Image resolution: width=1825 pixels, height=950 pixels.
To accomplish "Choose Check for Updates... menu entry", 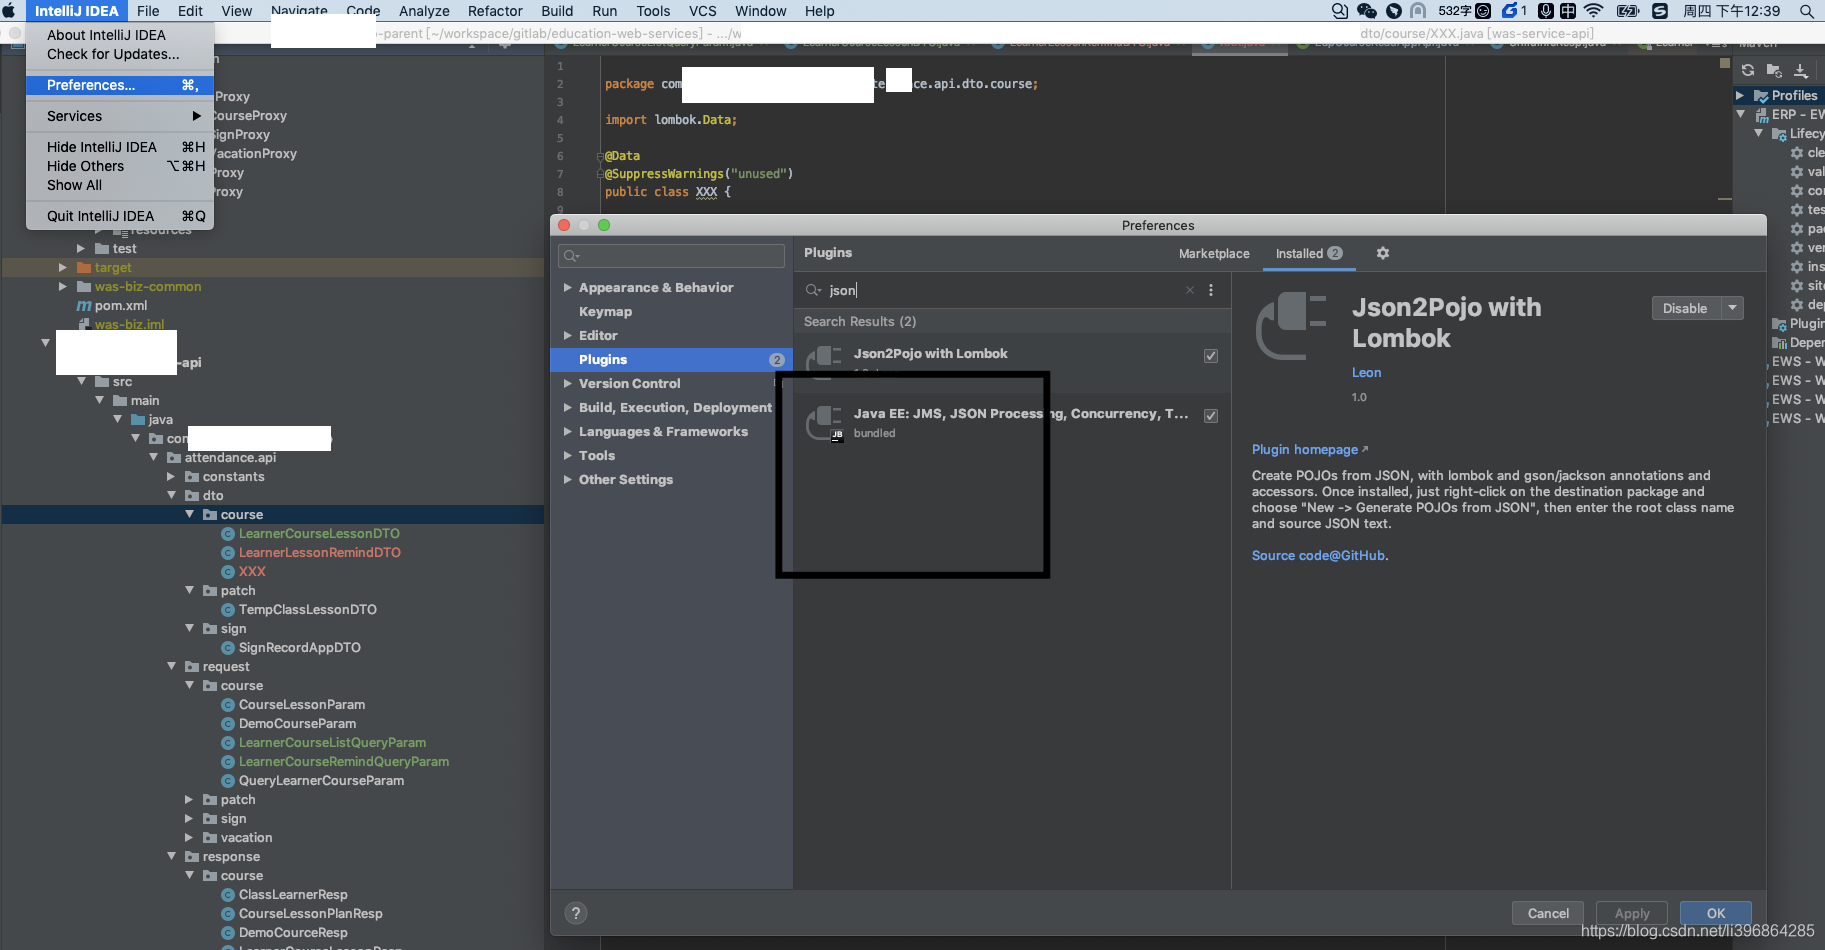I will coord(120,54).
